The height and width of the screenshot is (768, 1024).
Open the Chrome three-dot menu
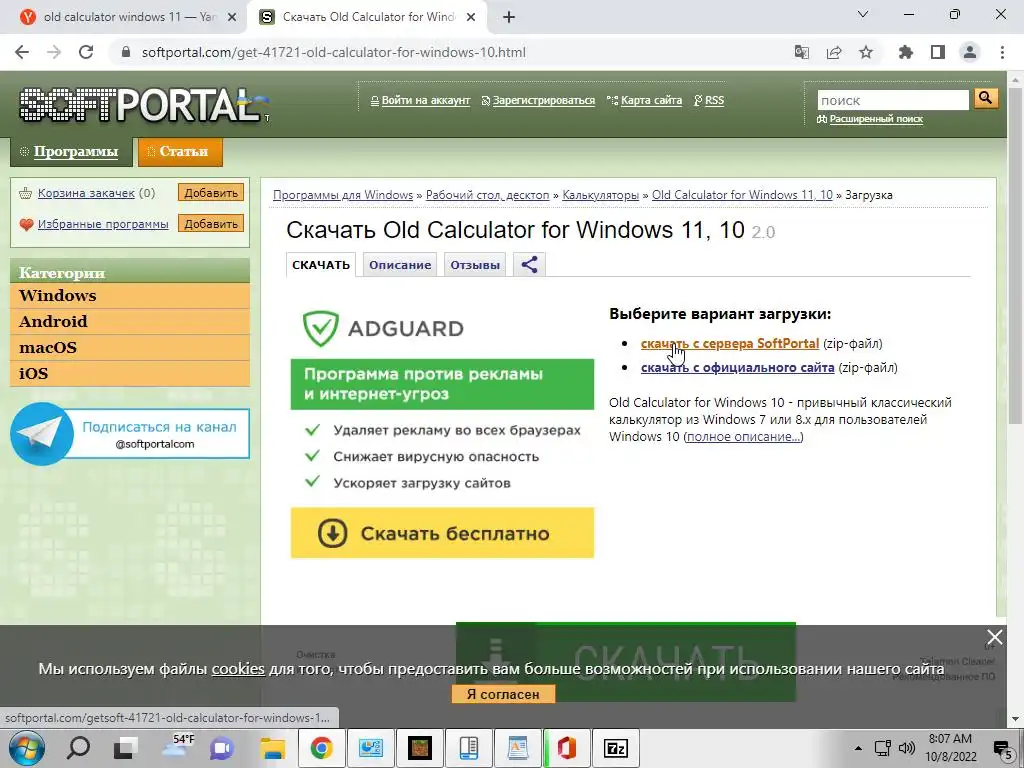point(1002,52)
